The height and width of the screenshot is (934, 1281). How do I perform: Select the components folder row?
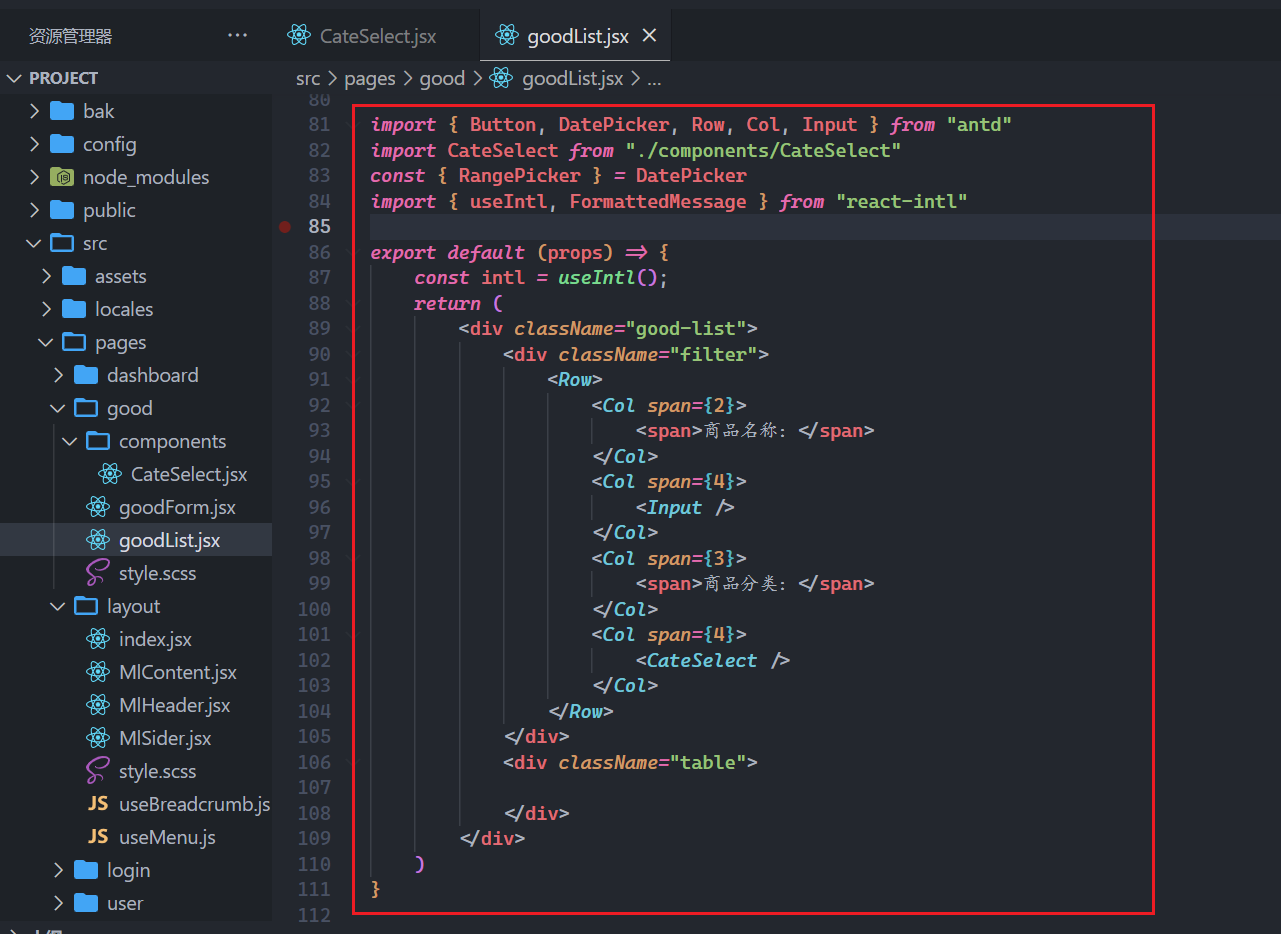pyautogui.click(x=136, y=441)
